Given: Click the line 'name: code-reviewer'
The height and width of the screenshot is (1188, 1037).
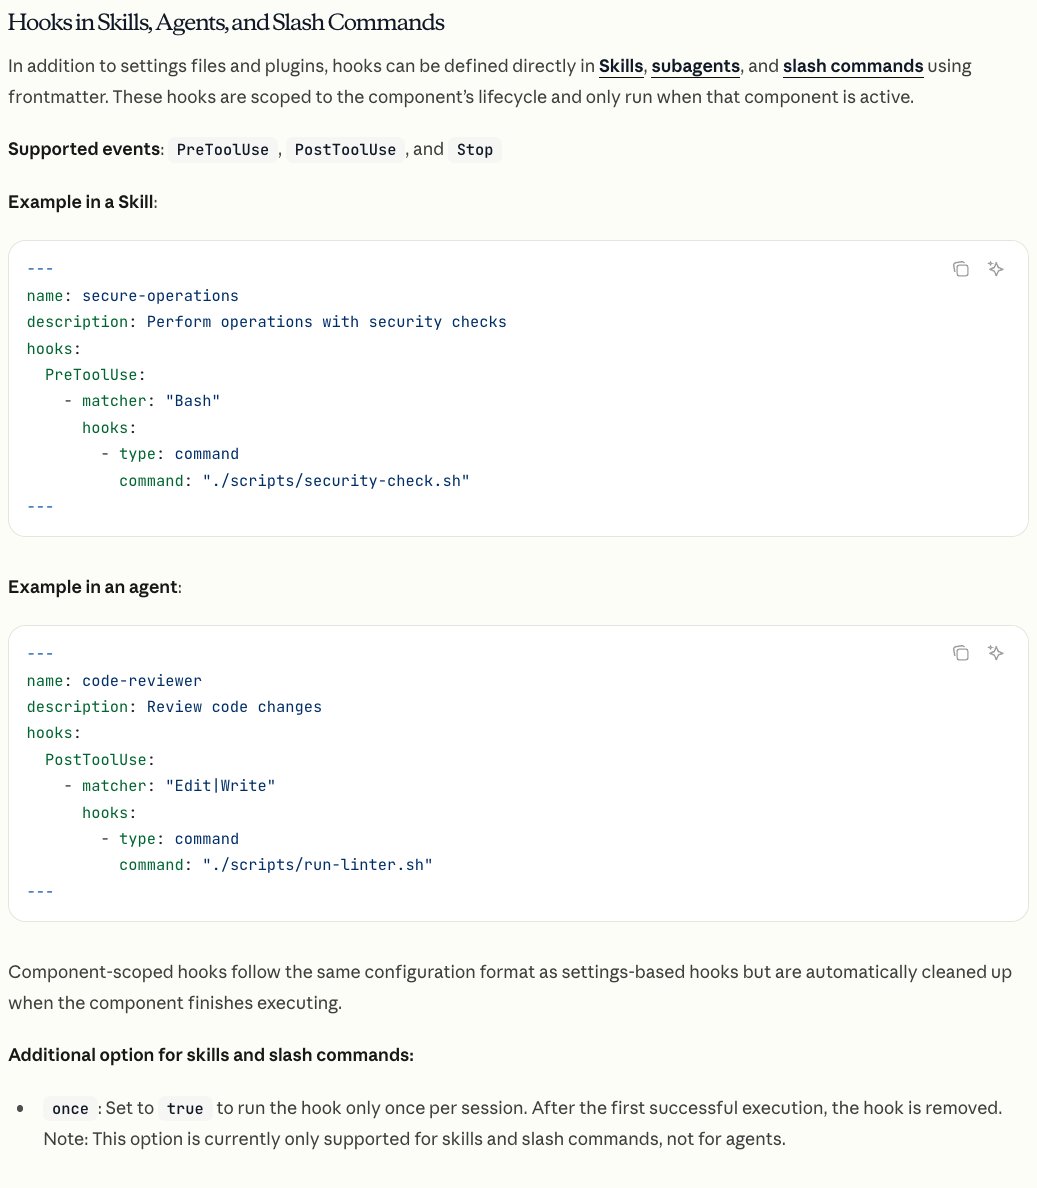Looking at the screenshot, I should coord(114,680).
